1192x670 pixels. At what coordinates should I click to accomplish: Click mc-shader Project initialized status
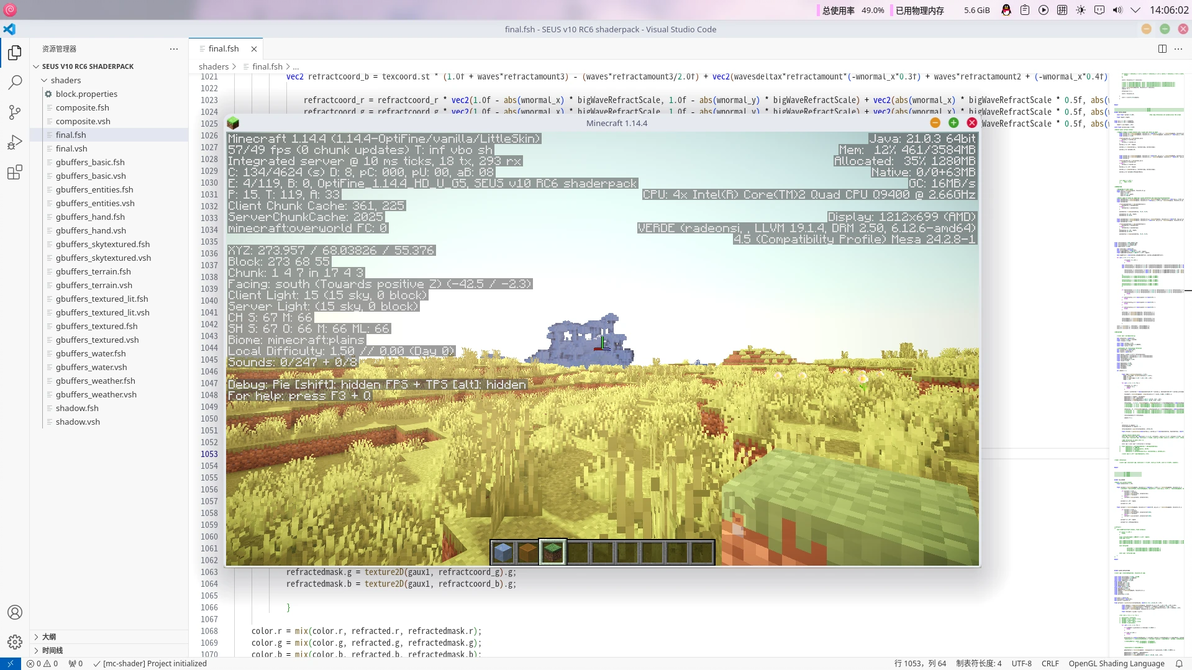click(150, 663)
